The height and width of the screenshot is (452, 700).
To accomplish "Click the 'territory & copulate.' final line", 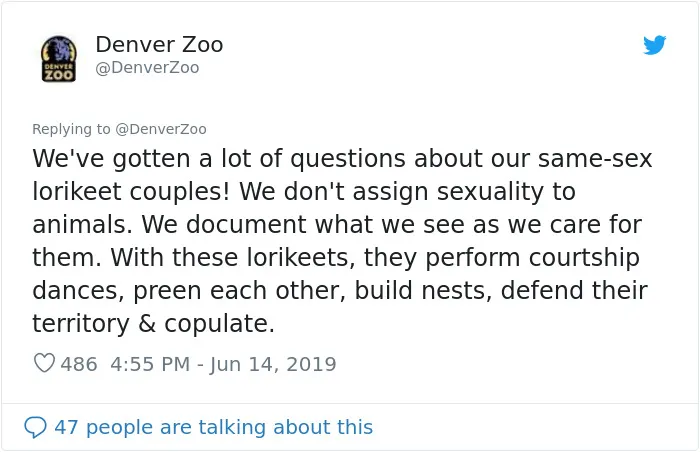I will (x=153, y=323).
